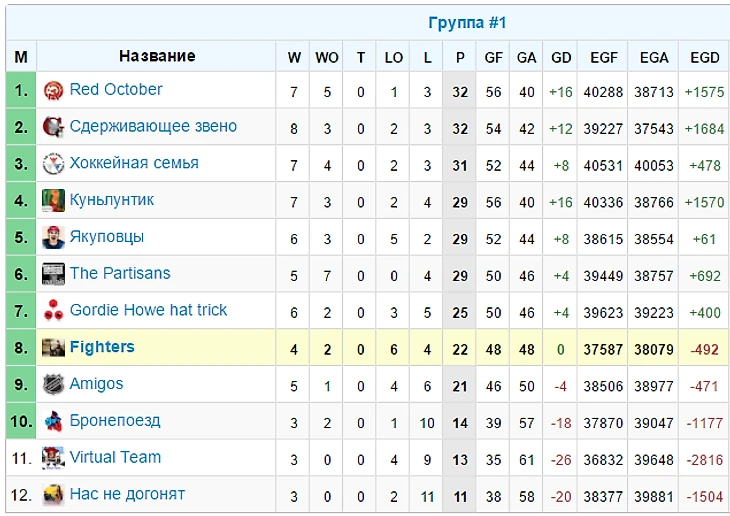Open the Fighters team link
This screenshot has height=516, width=730.
click(102, 347)
